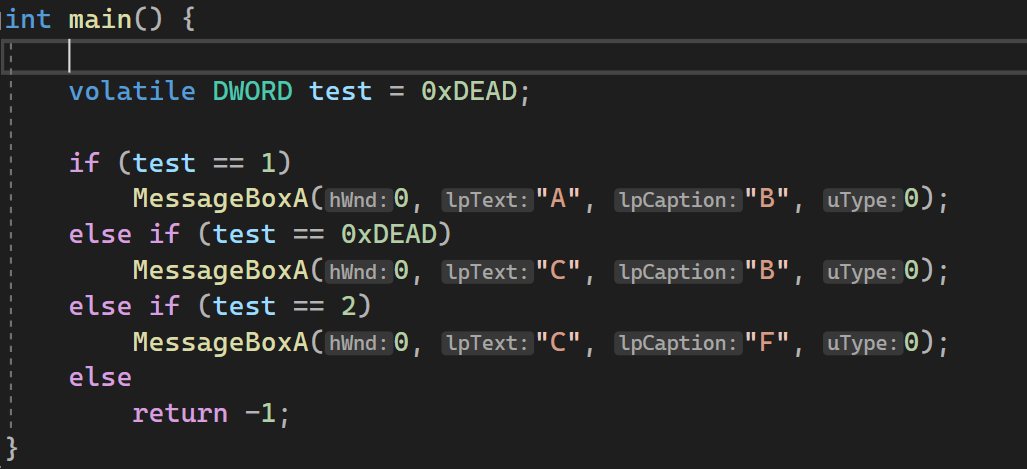Screen dimensions: 1027x469
Task: Click the "A" string literal
Action: click(x=558, y=198)
